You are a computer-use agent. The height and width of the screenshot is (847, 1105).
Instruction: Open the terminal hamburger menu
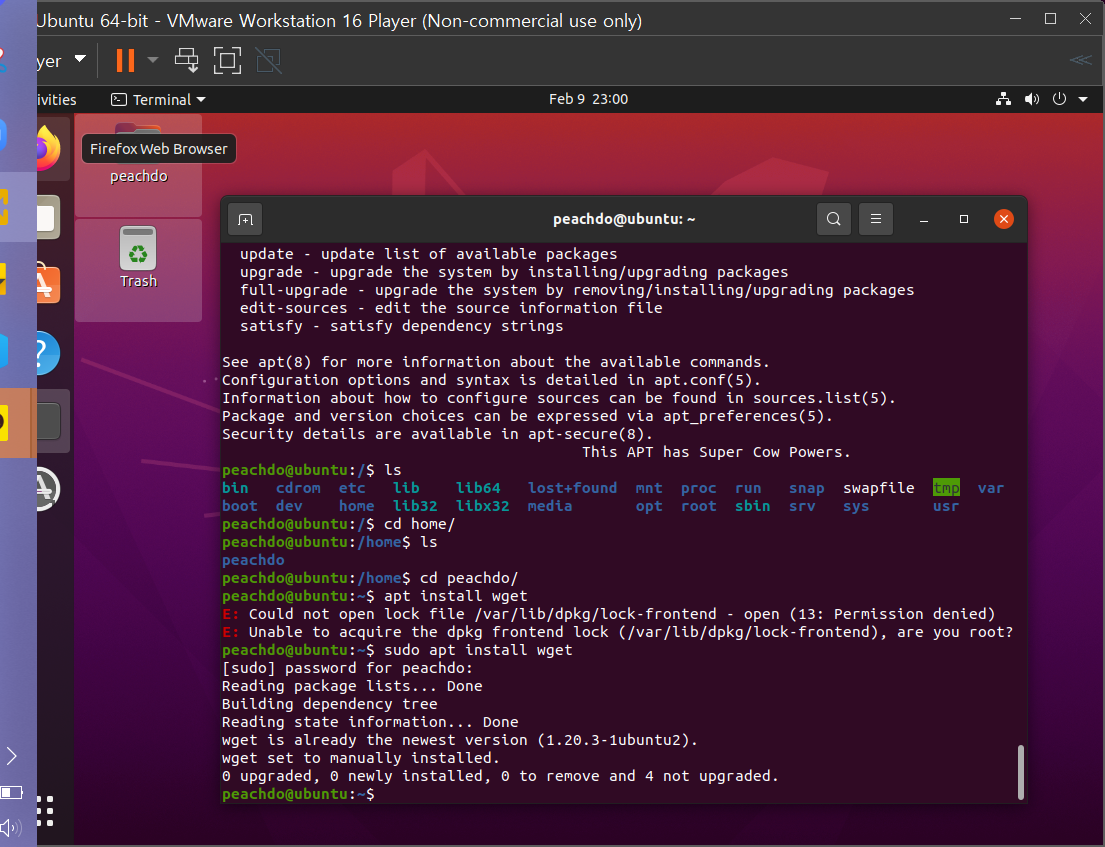(x=876, y=219)
